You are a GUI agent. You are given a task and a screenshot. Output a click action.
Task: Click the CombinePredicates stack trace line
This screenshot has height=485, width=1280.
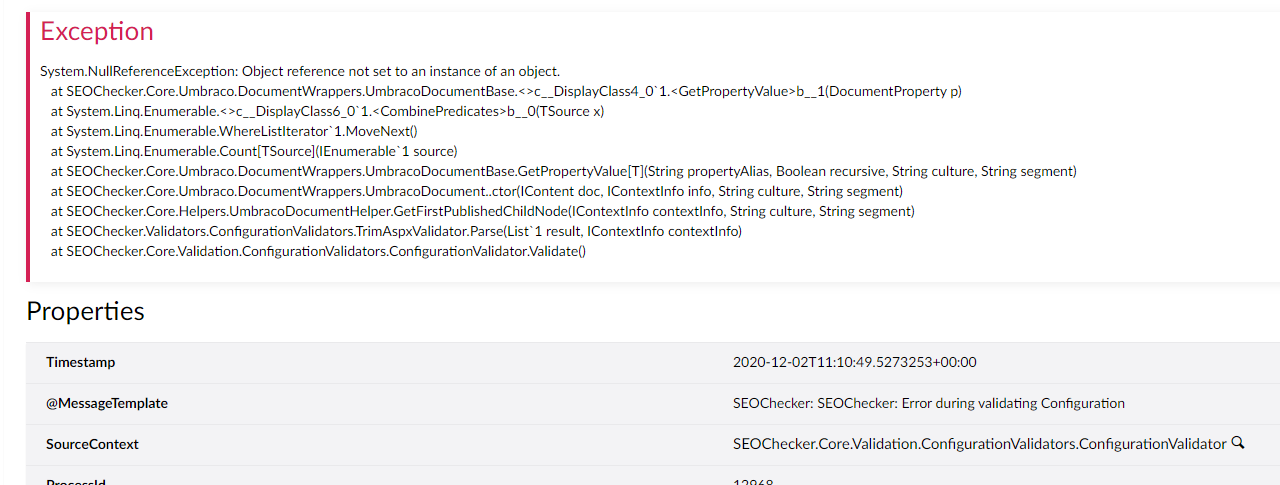[x=327, y=111]
